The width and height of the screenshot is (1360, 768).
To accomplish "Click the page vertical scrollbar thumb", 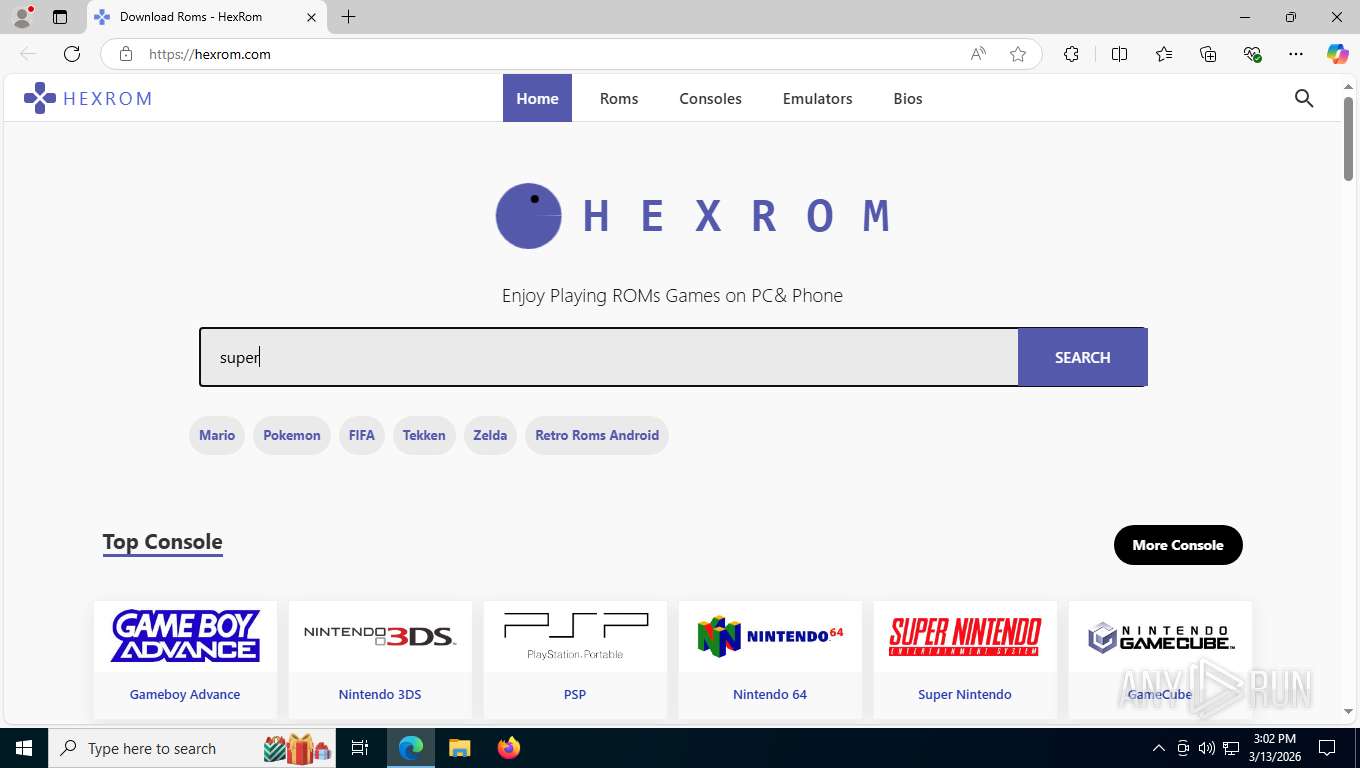I will click(1349, 139).
